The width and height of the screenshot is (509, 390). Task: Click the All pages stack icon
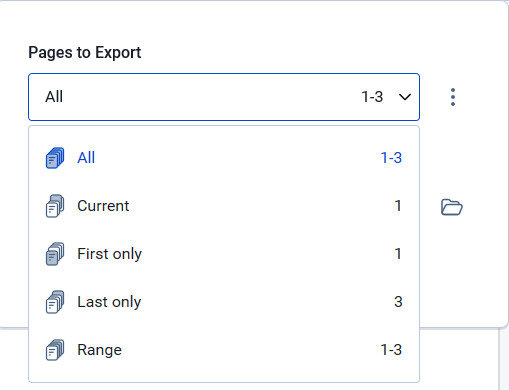point(55,158)
